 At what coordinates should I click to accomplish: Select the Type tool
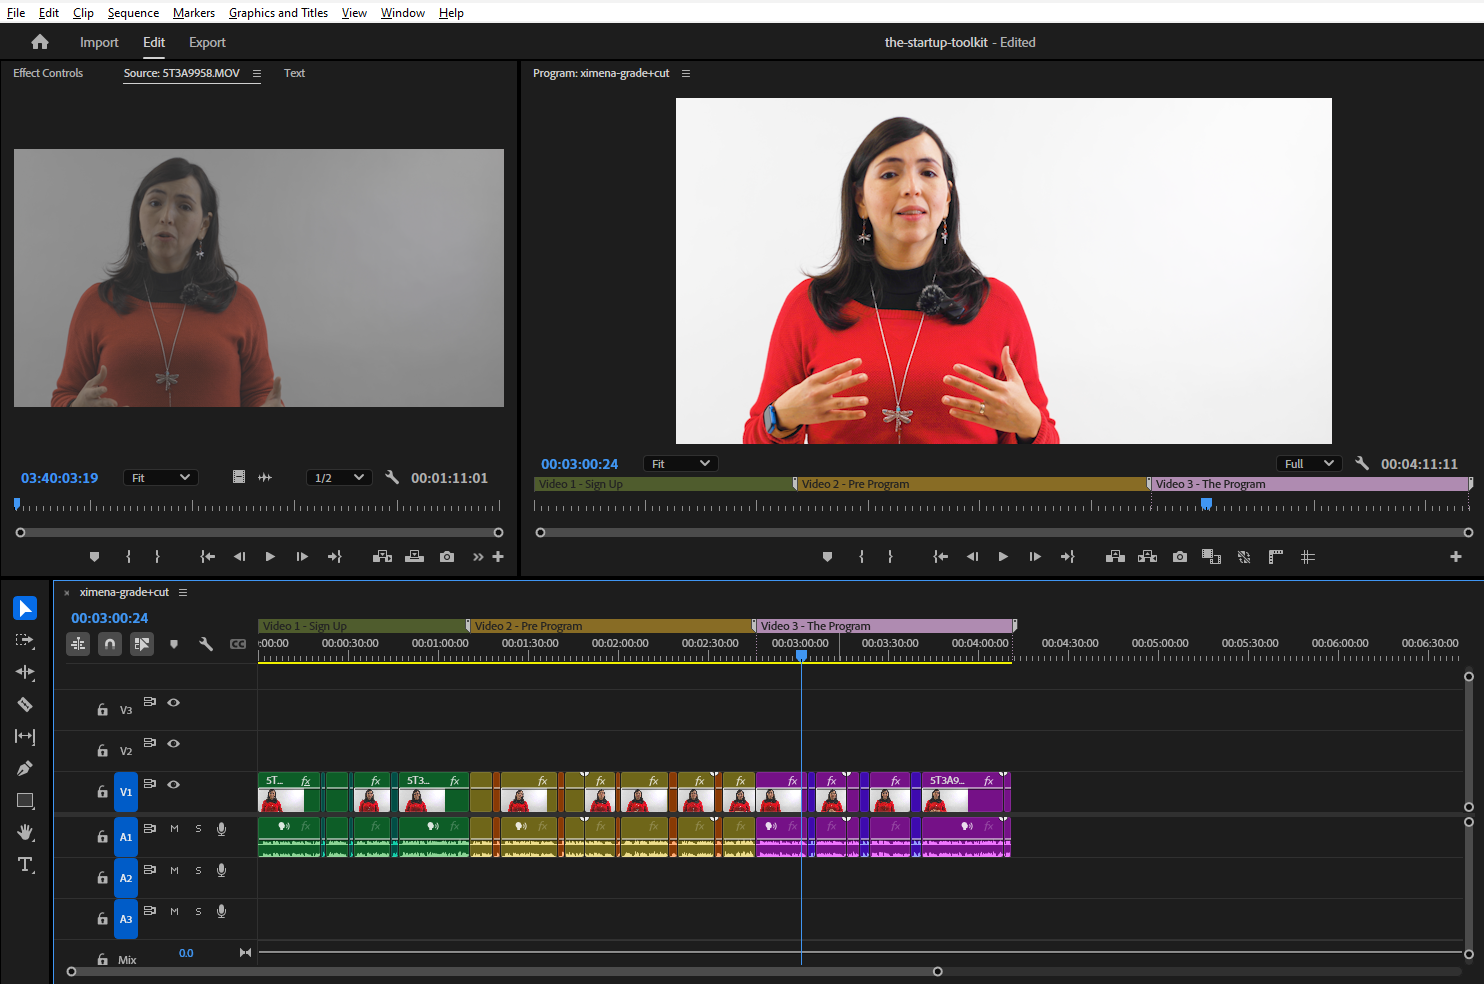(x=25, y=865)
